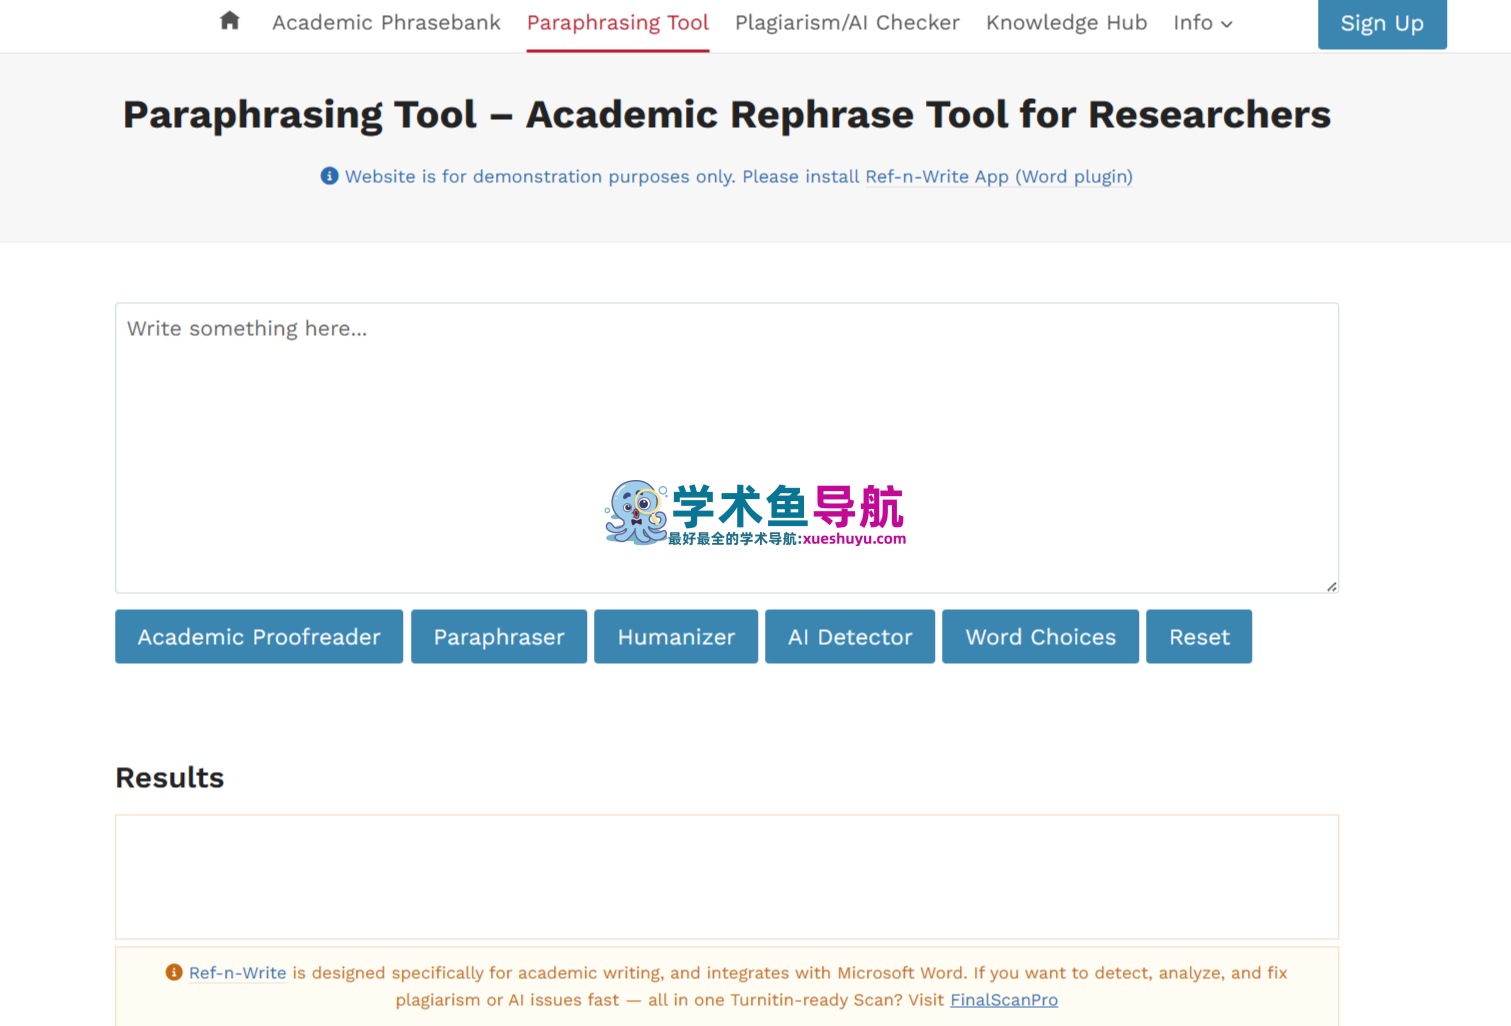
Task: Click the Word Choices button
Action: tap(1040, 637)
